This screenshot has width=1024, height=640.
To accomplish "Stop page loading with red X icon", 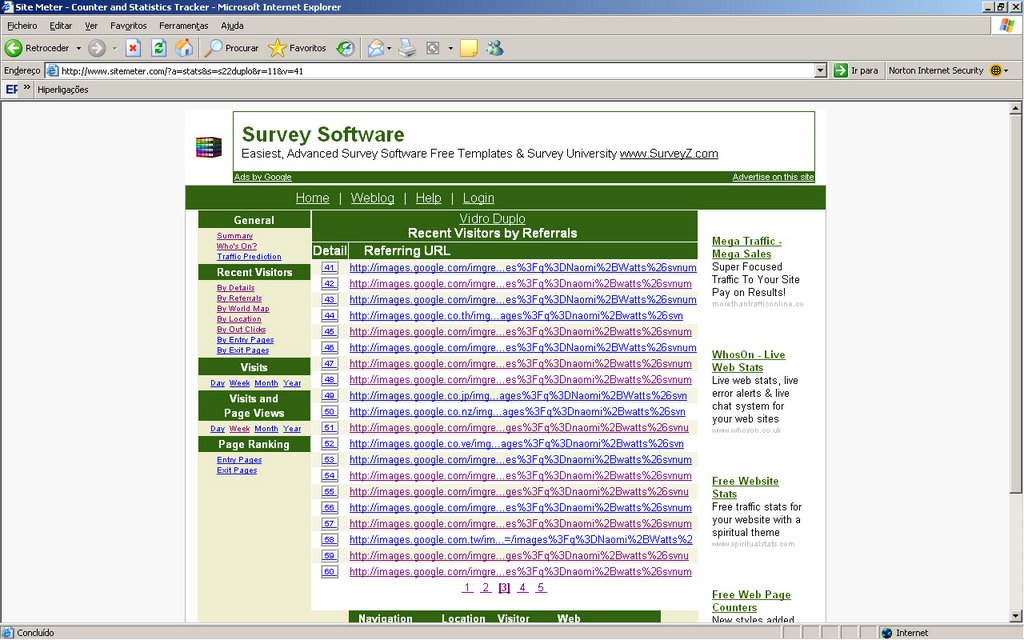I will (x=133, y=48).
